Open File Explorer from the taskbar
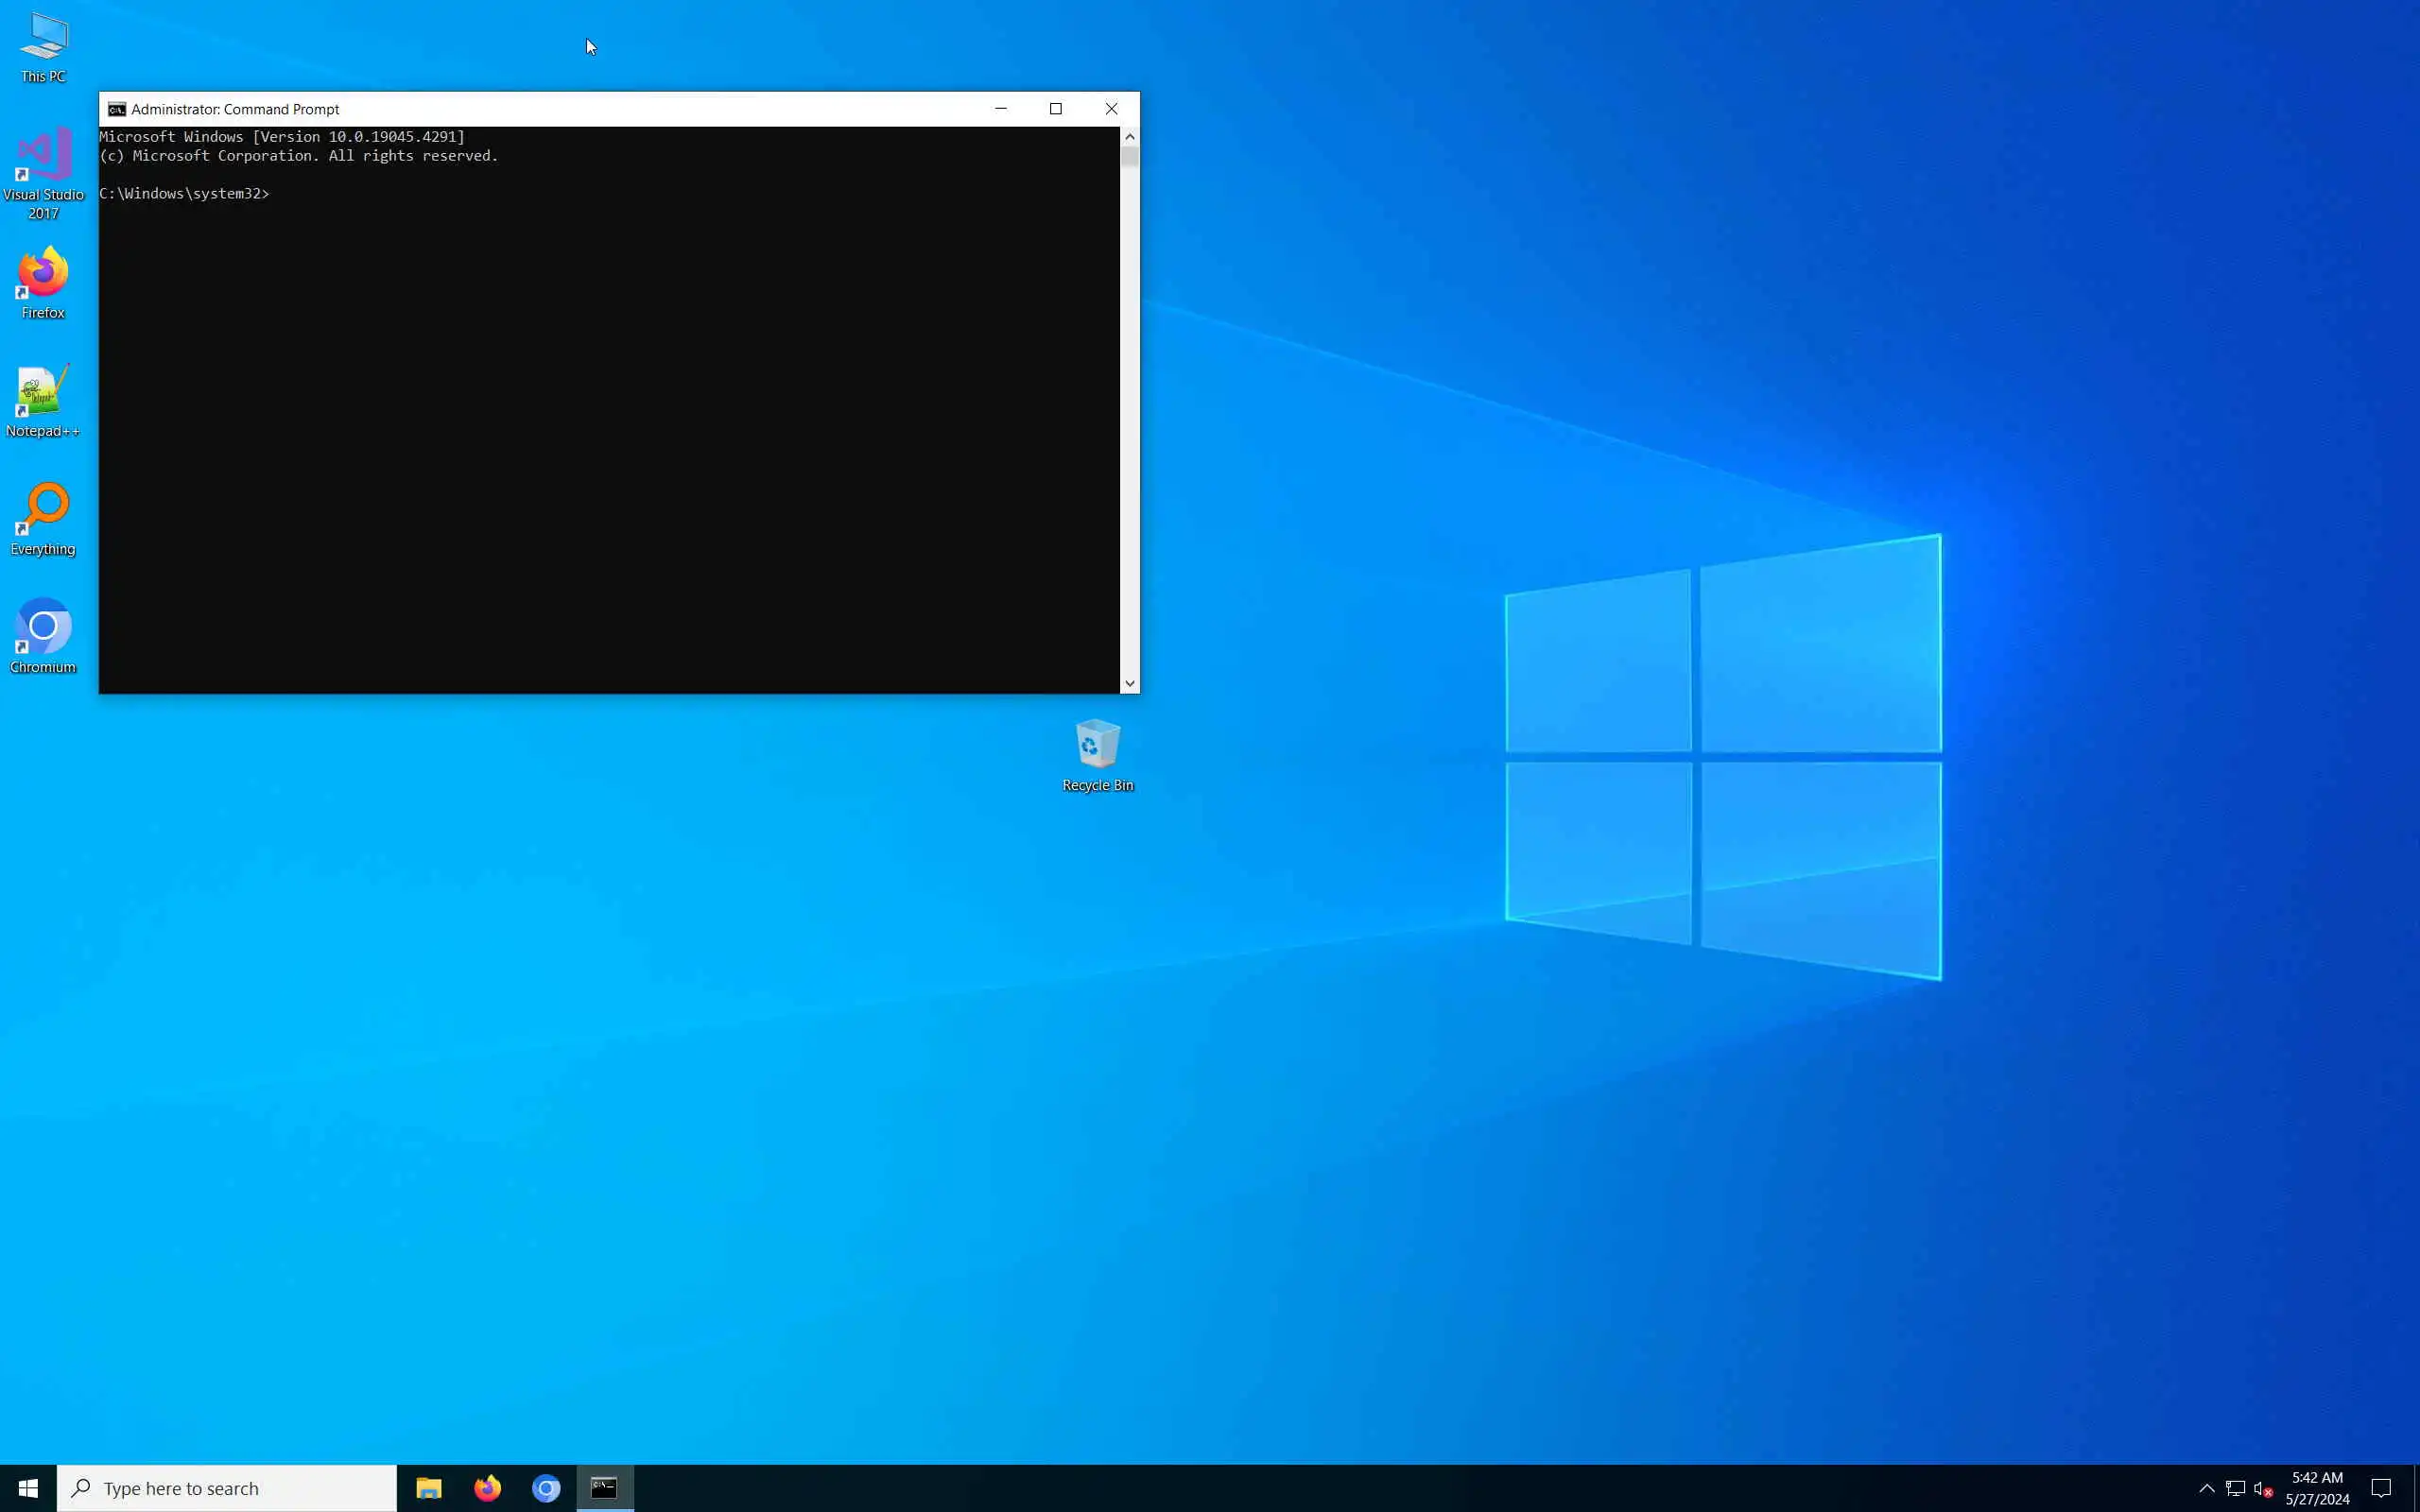 coord(429,1488)
